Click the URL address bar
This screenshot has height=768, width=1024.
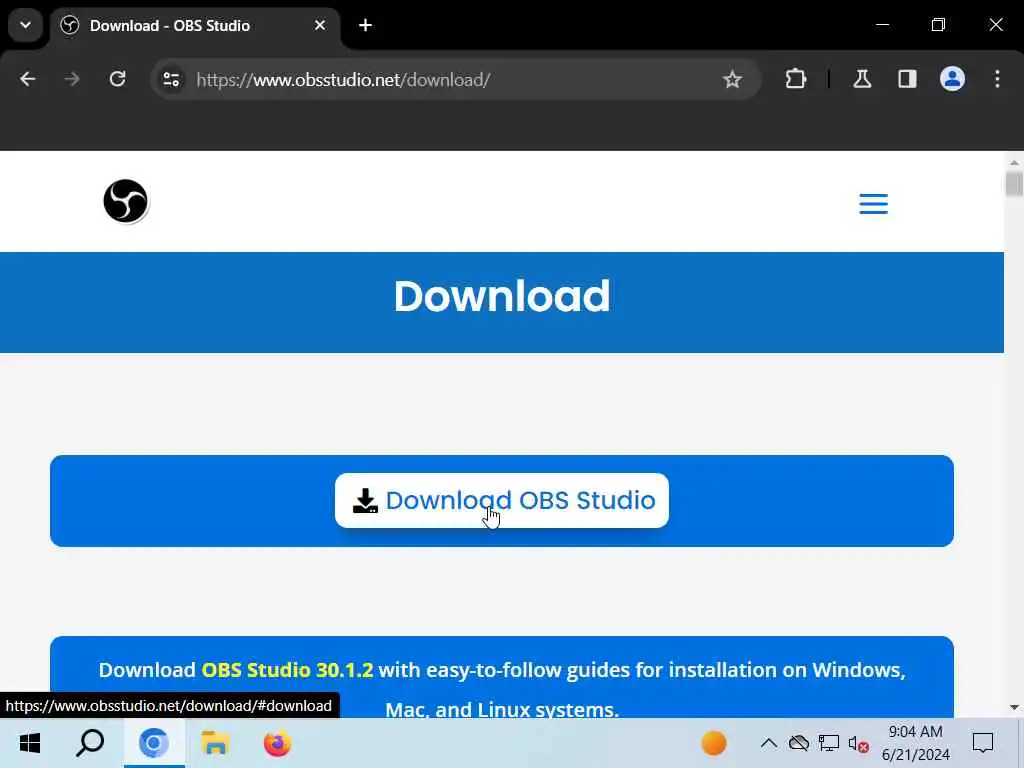[x=457, y=80]
